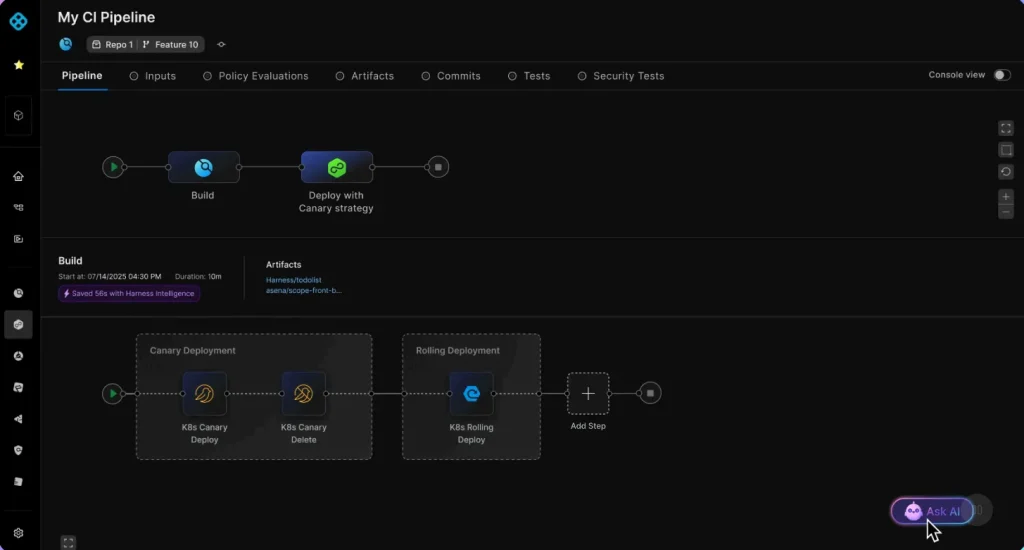Click the Add Step plus box
The width and height of the screenshot is (1024, 550).
pyautogui.click(x=588, y=394)
